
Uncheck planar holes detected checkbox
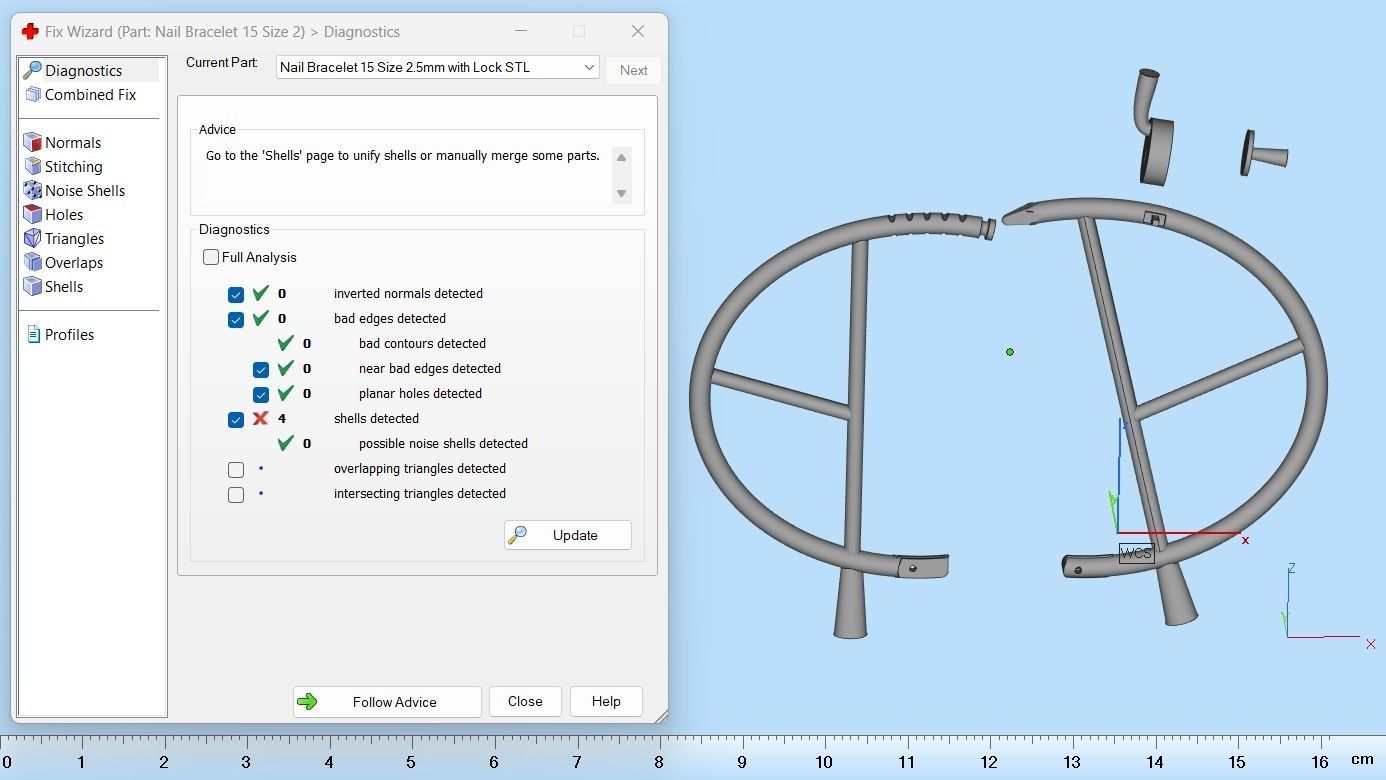coord(261,394)
